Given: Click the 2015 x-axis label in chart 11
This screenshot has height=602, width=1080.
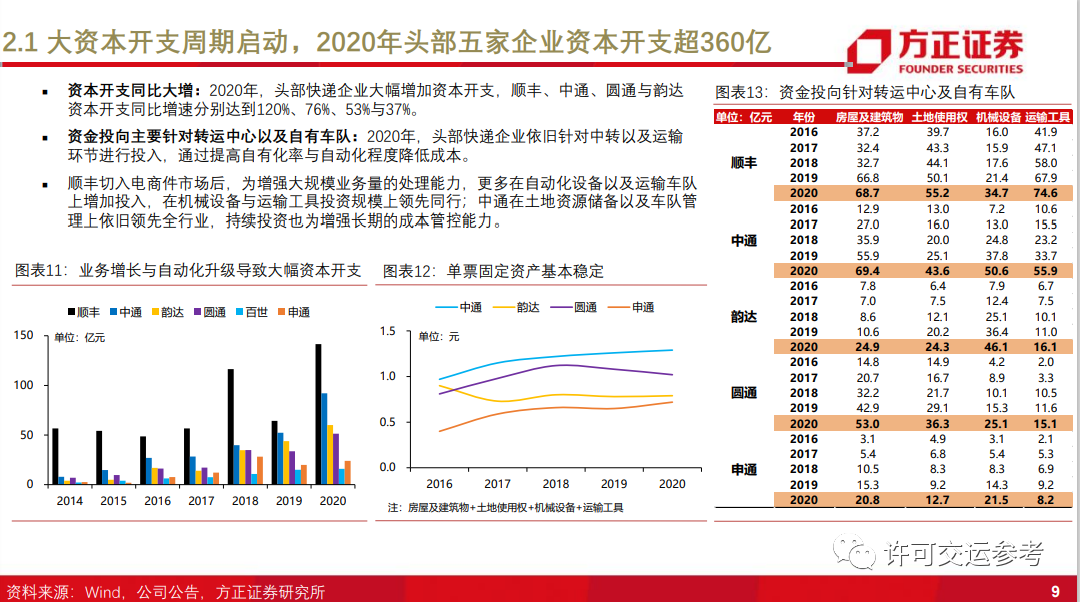Looking at the screenshot, I should tap(114, 501).
